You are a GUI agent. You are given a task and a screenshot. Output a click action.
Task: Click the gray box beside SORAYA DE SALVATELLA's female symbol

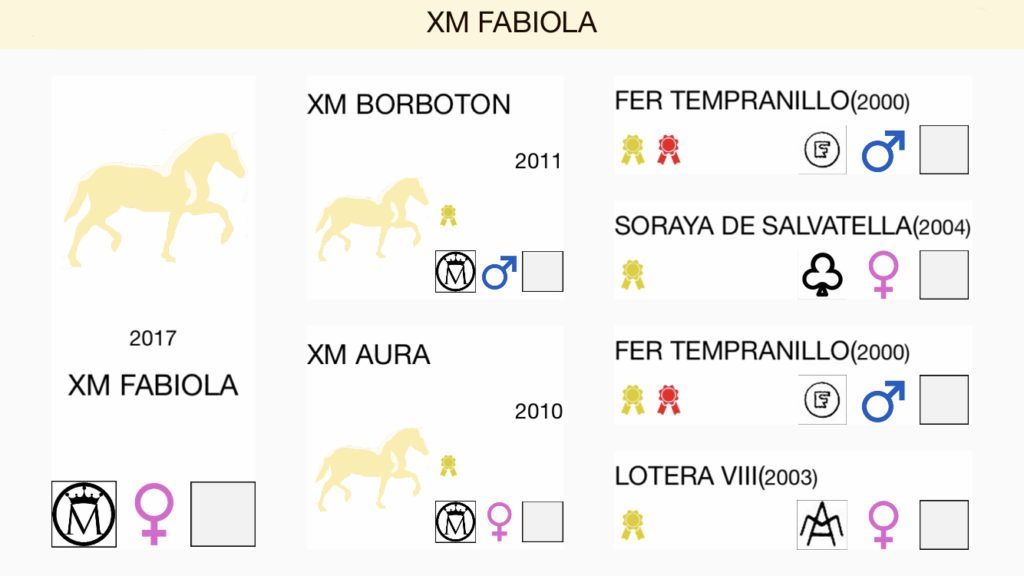[x=944, y=275]
